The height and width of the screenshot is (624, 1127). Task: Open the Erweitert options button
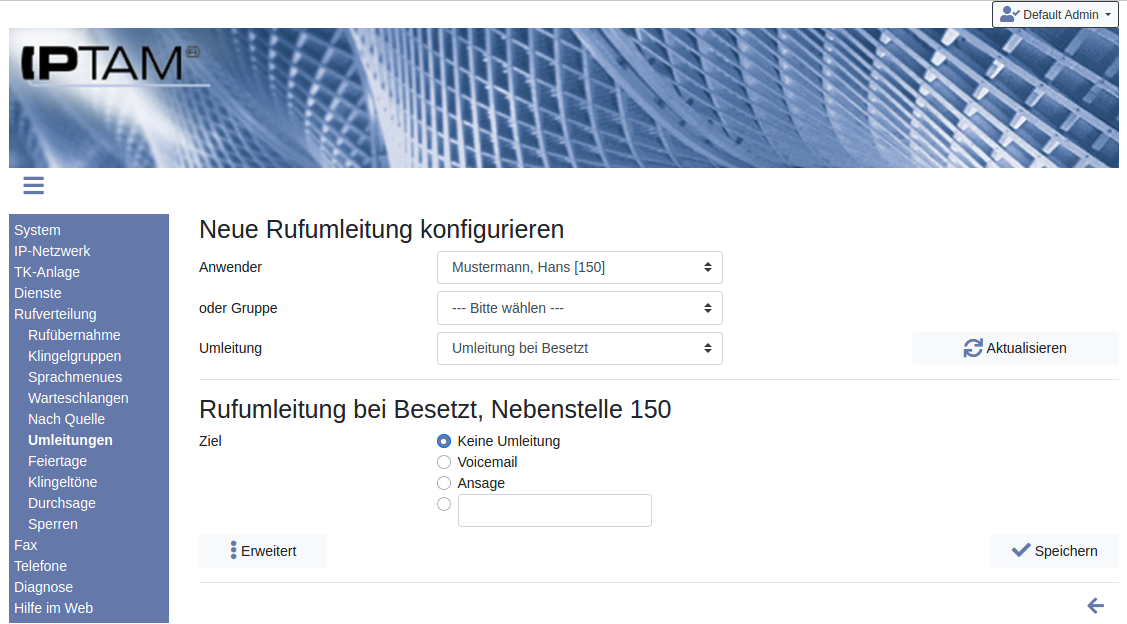pos(263,551)
